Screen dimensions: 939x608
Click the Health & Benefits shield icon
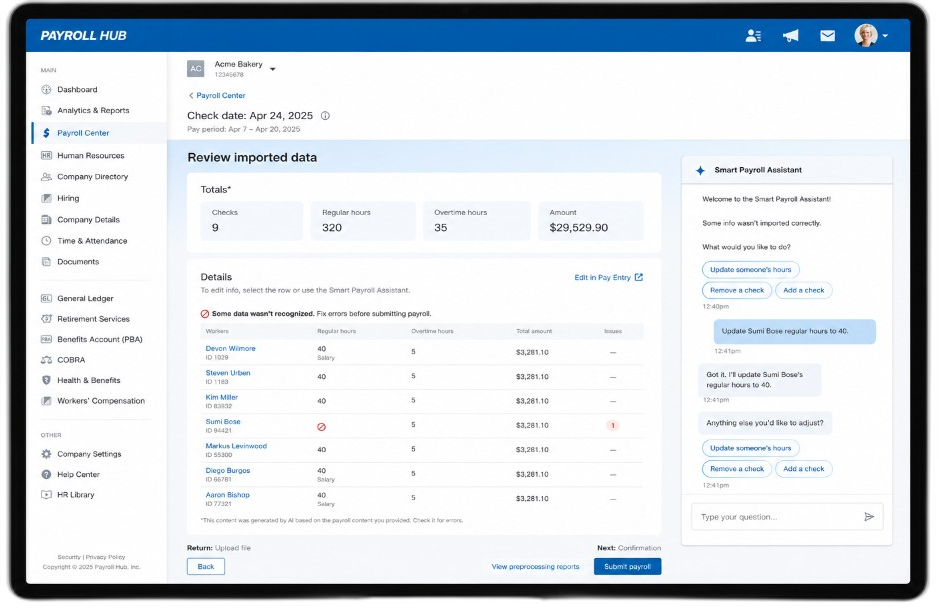click(46, 380)
